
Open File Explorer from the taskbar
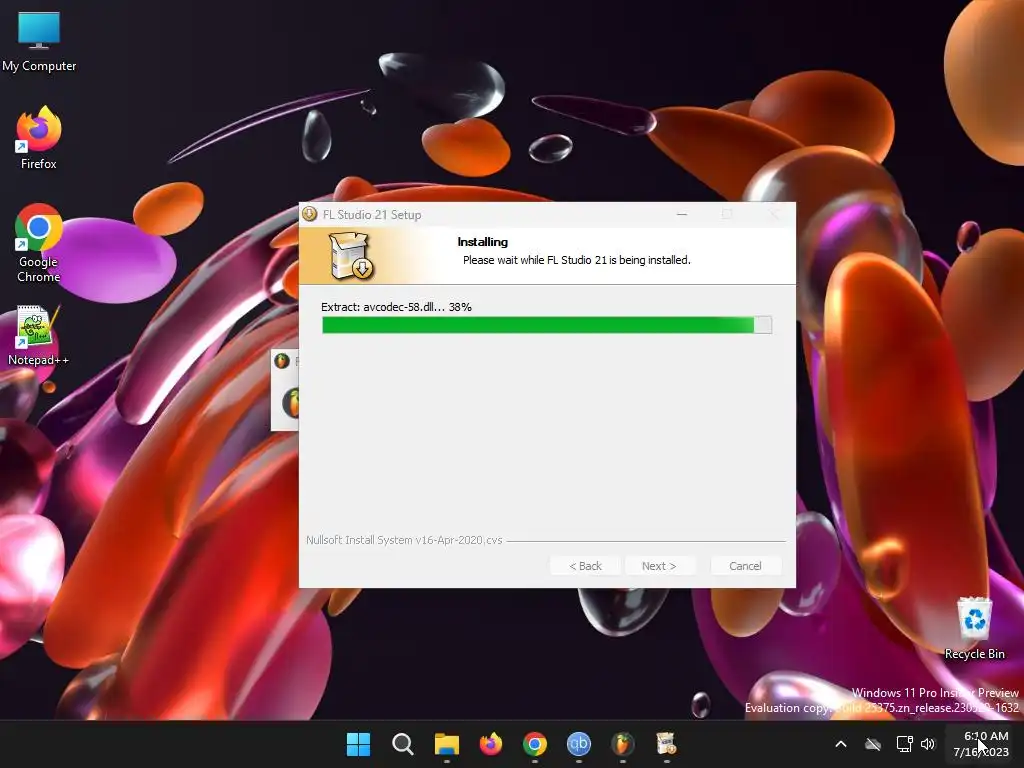[x=447, y=744]
